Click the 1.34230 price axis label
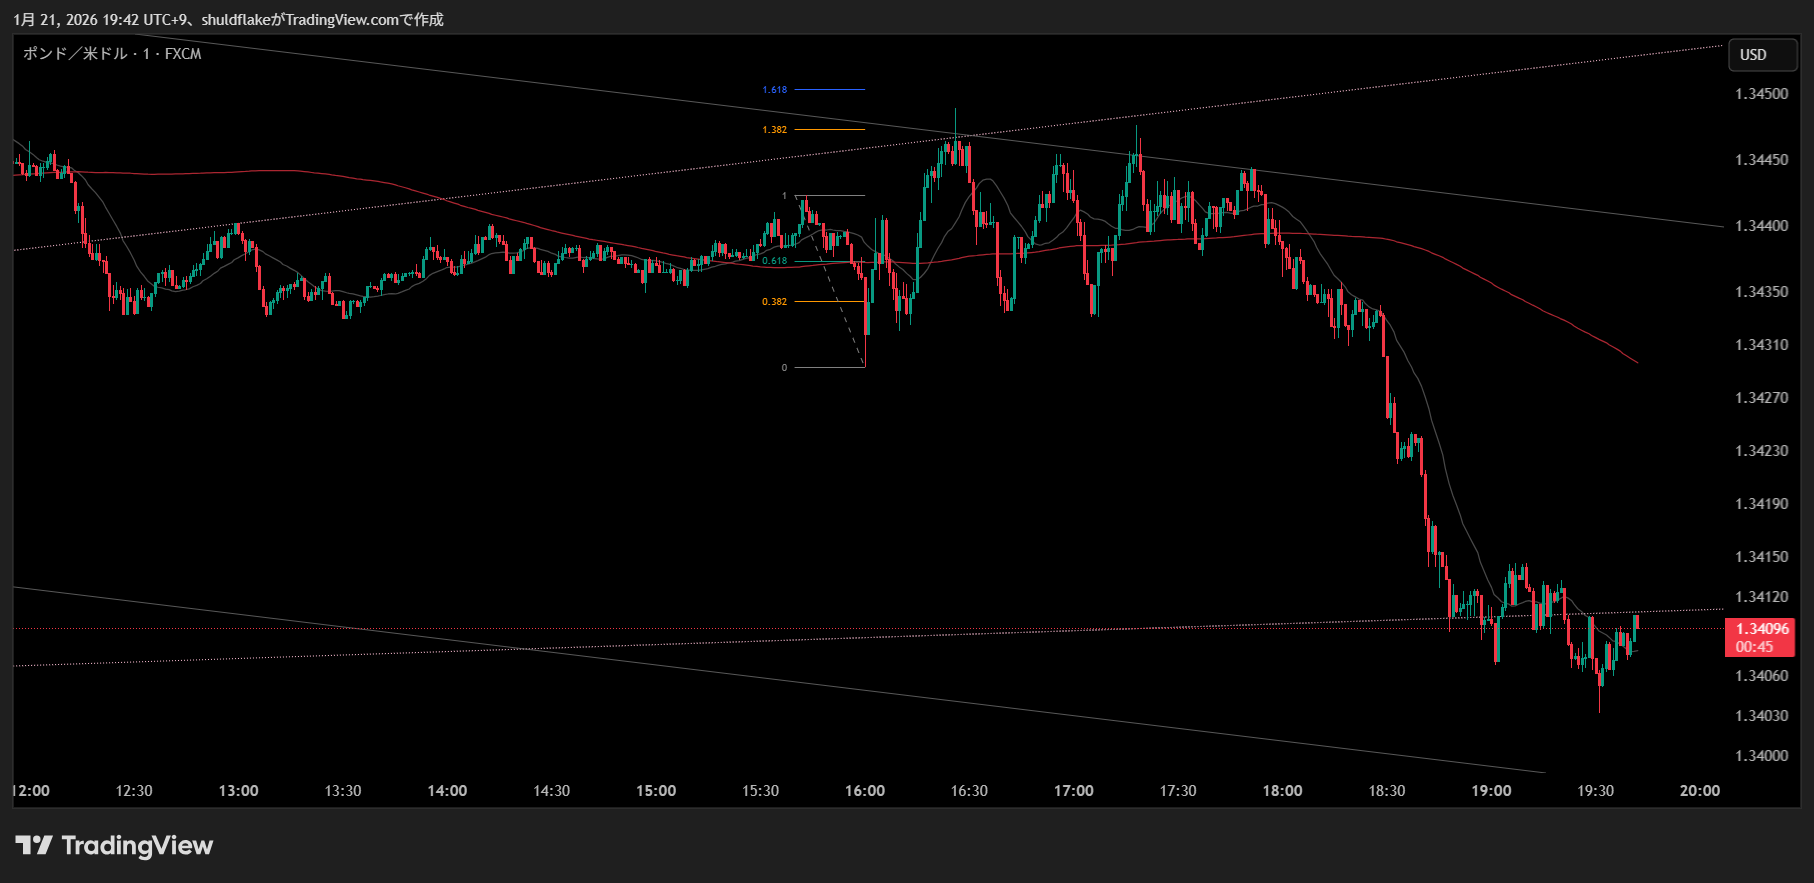This screenshot has height=883, width=1814. [x=1761, y=451]
